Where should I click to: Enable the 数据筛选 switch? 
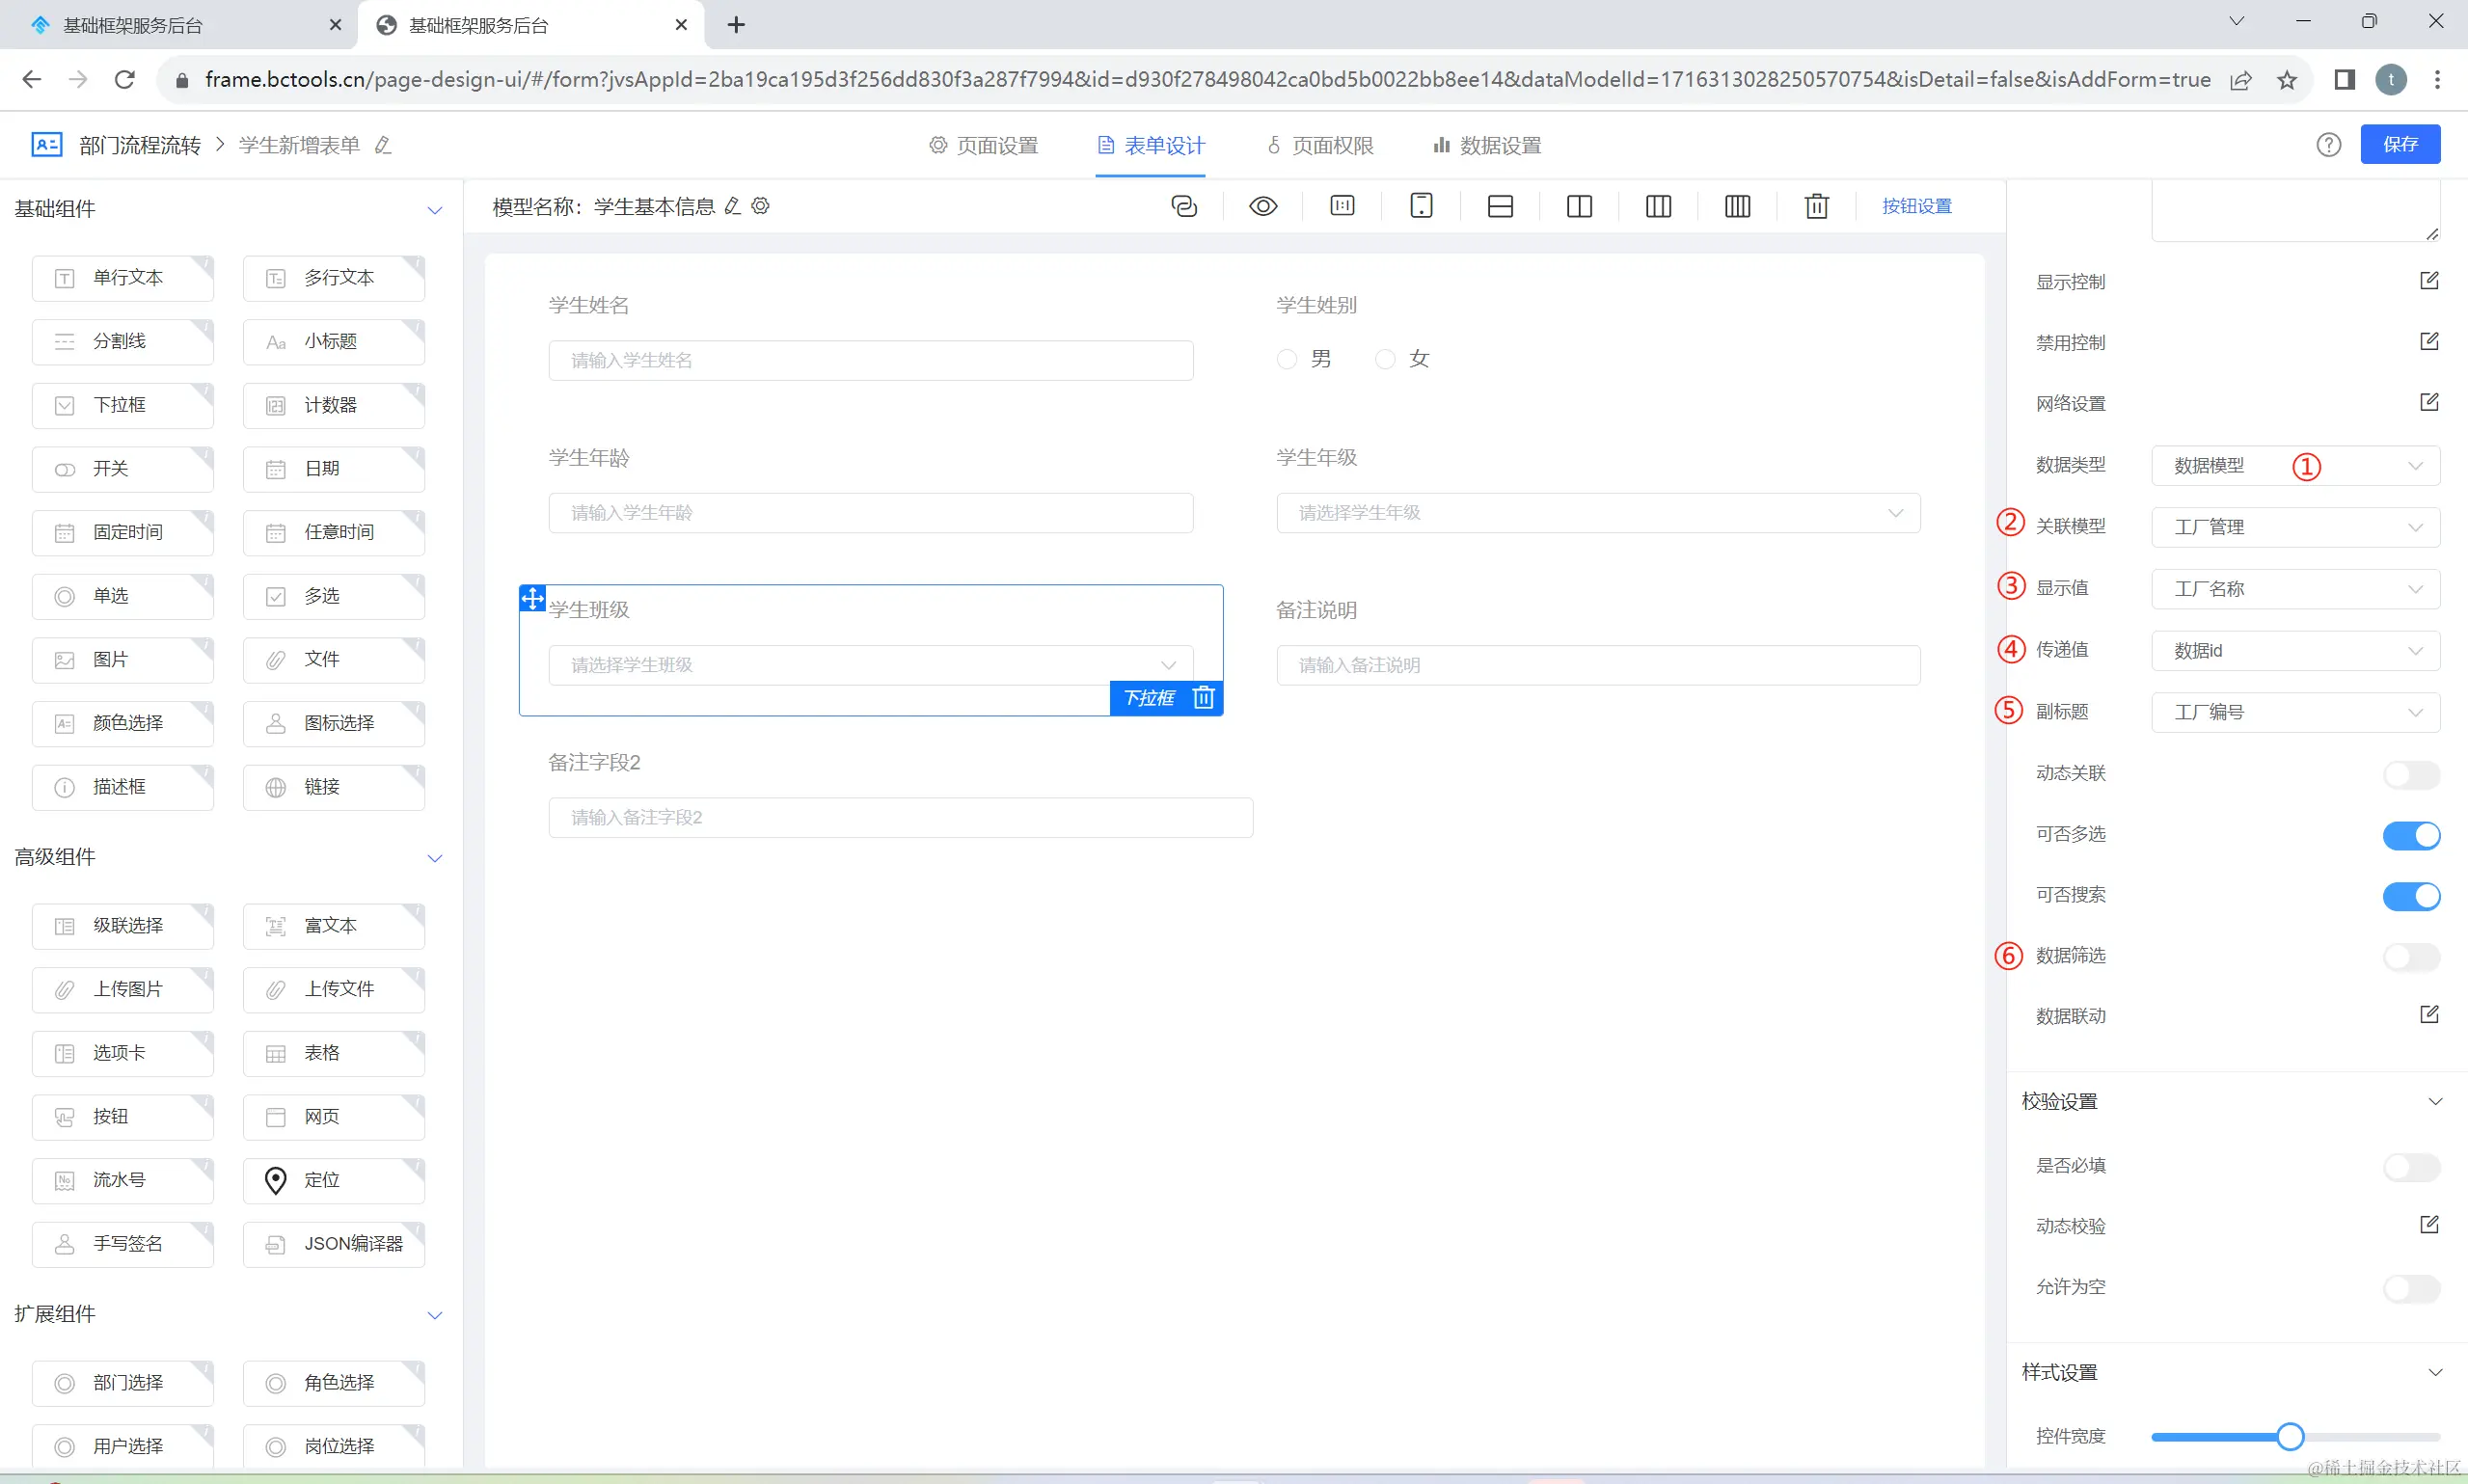[2410, 957]
